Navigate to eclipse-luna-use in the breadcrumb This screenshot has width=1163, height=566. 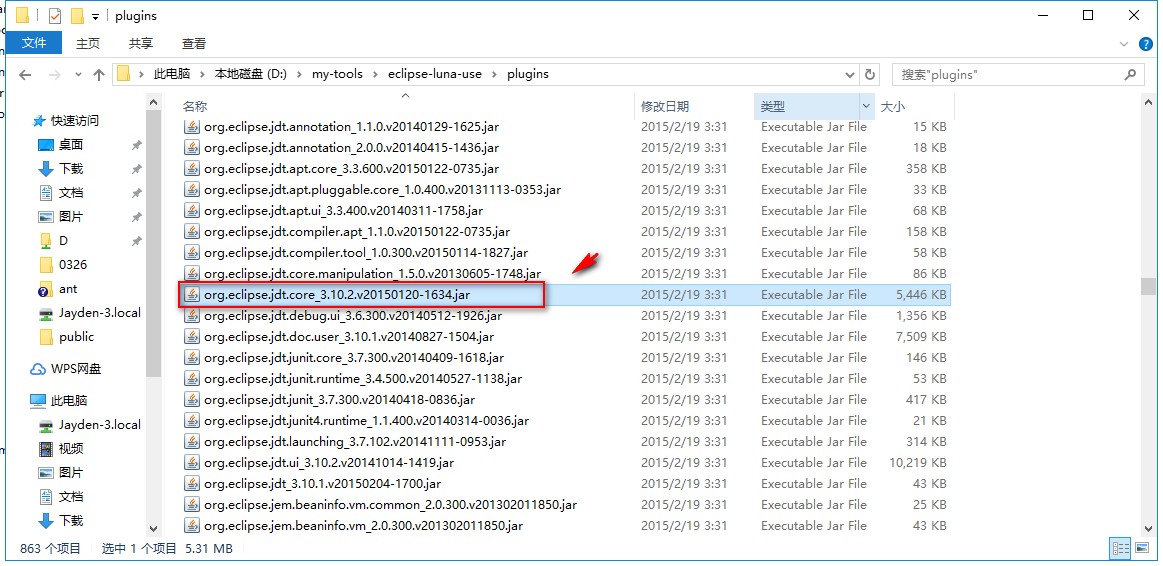click(437, 74)
